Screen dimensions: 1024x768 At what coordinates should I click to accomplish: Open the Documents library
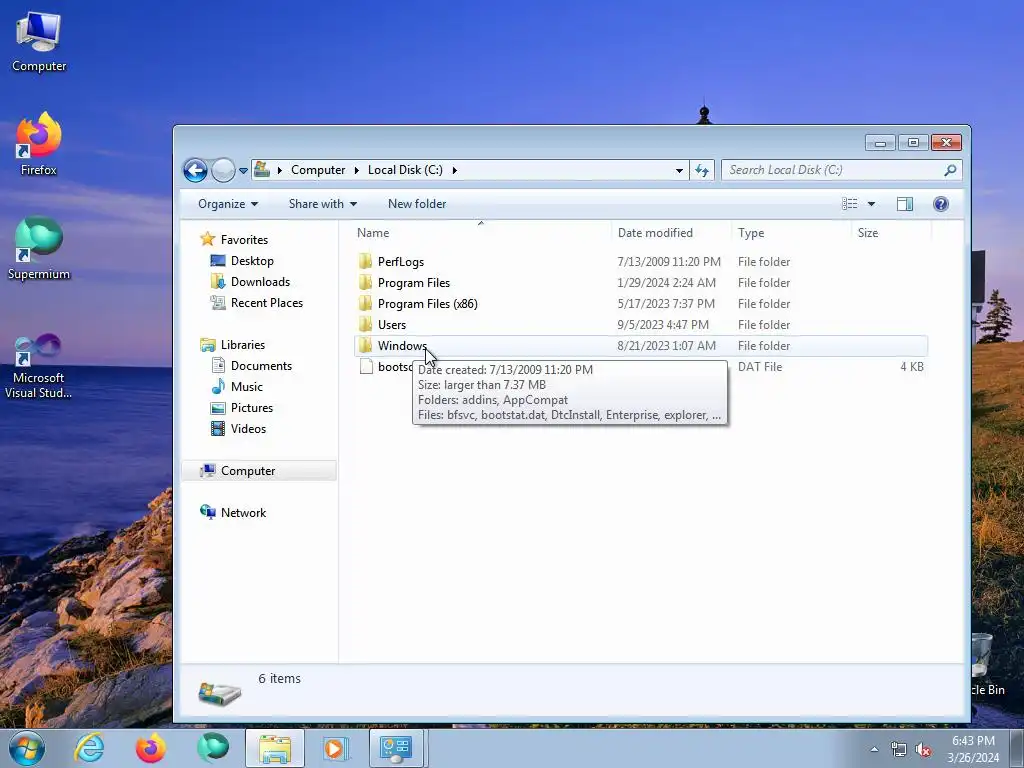click(261, 366)
